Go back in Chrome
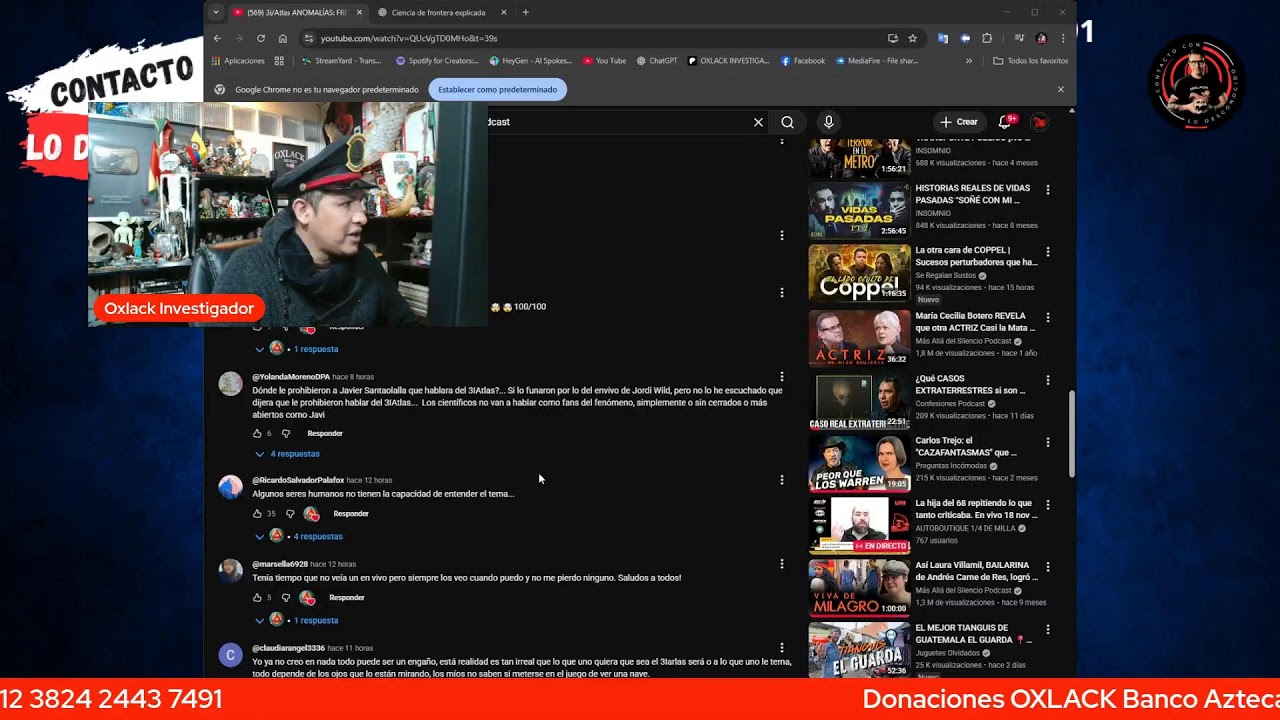The width and height of the screenshot is (1280, 720). (x=217, y=38)
